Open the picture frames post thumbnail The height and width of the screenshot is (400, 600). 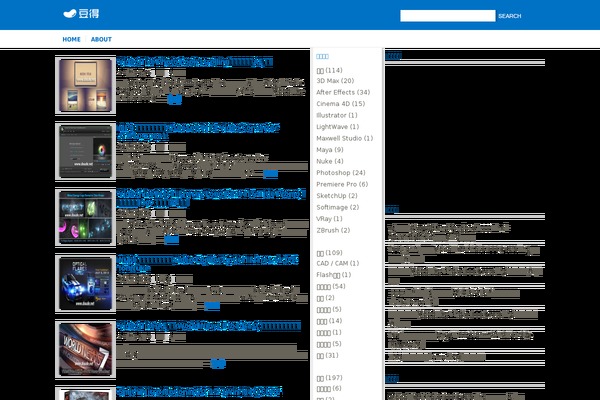[85, 85]
